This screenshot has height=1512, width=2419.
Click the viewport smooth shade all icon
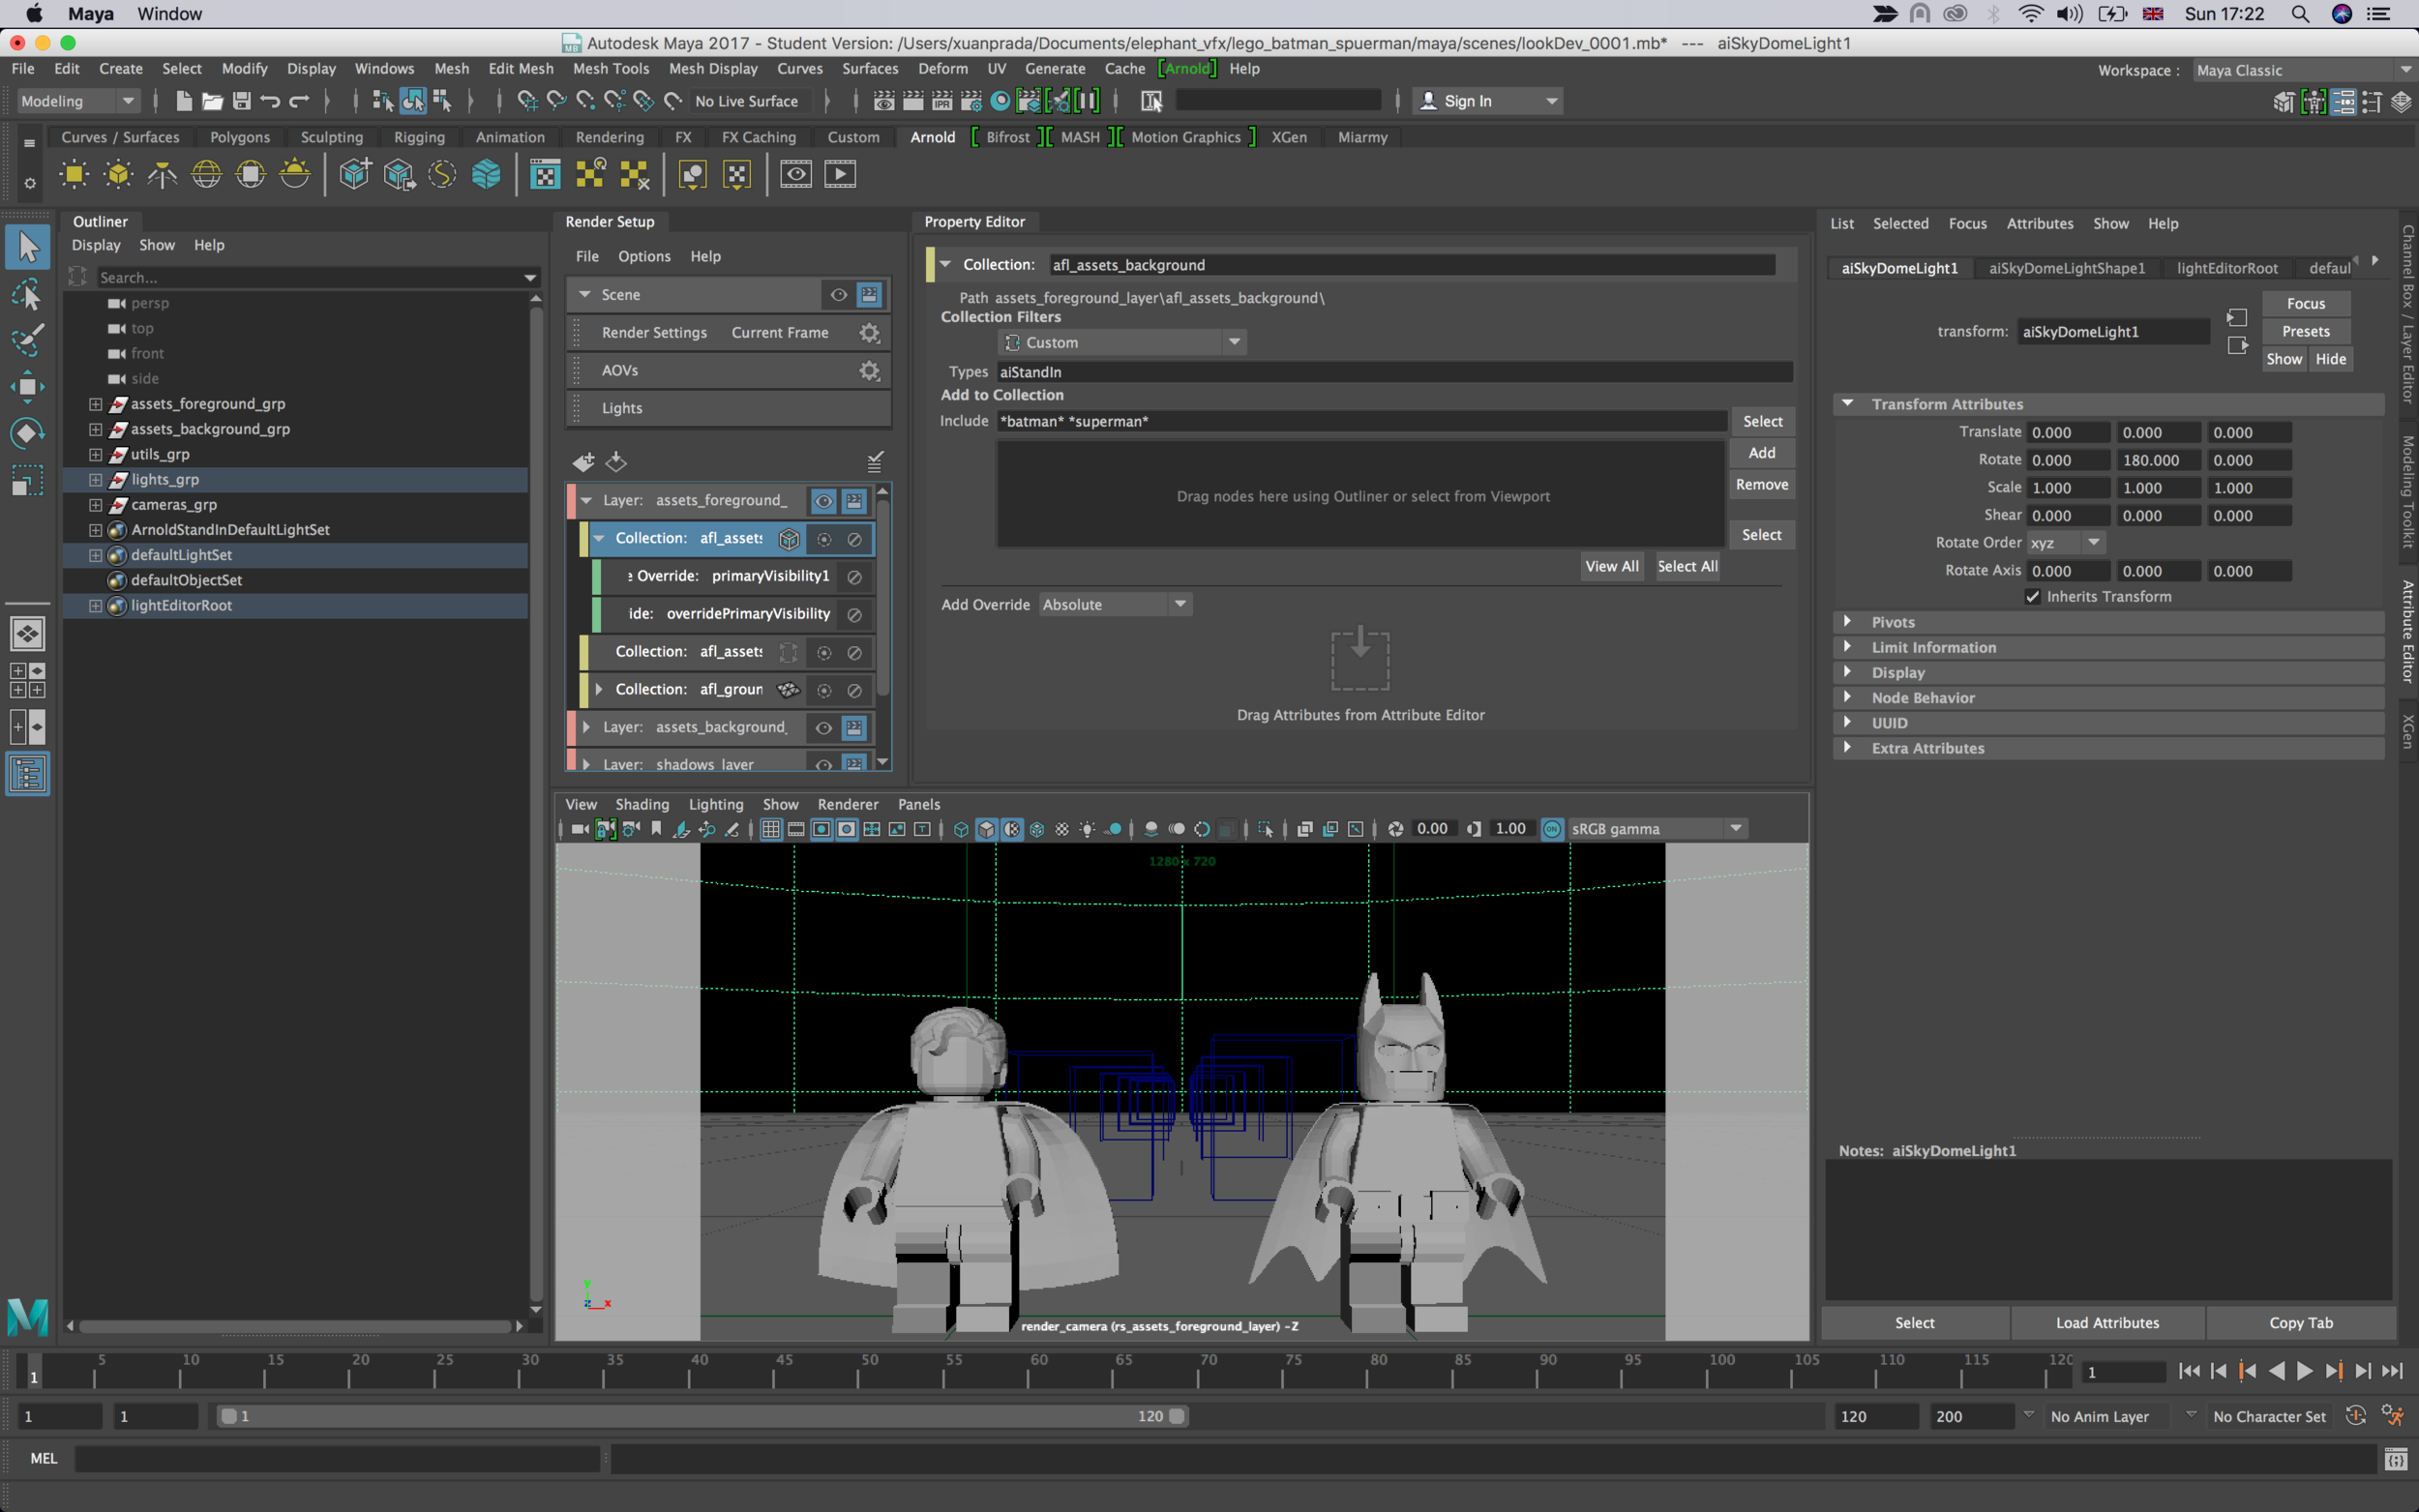(x=986, y=829)
